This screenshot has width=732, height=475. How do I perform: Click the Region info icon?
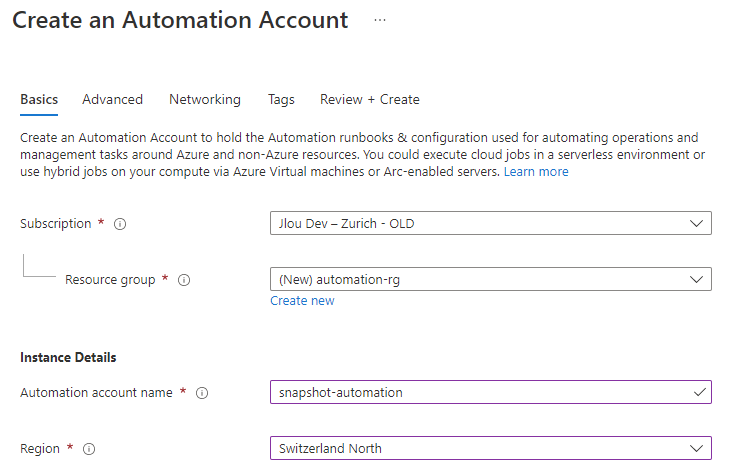click(x=89, y=449)
